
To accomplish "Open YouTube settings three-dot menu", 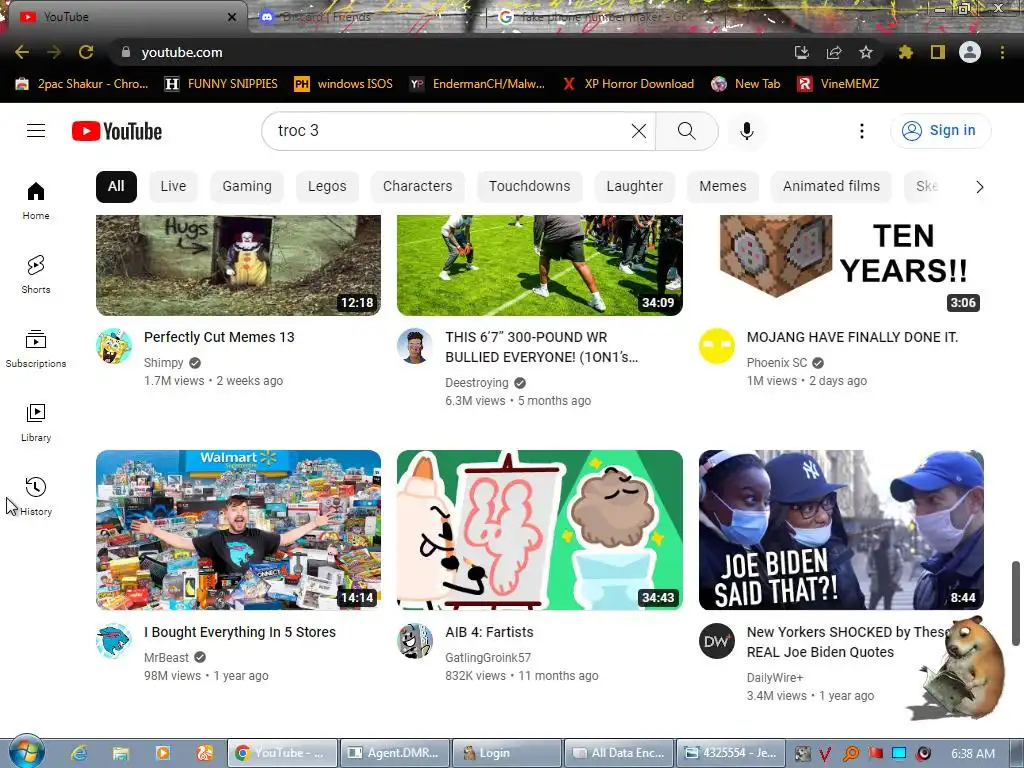I will pyautogui.click(x=862, y=131).
